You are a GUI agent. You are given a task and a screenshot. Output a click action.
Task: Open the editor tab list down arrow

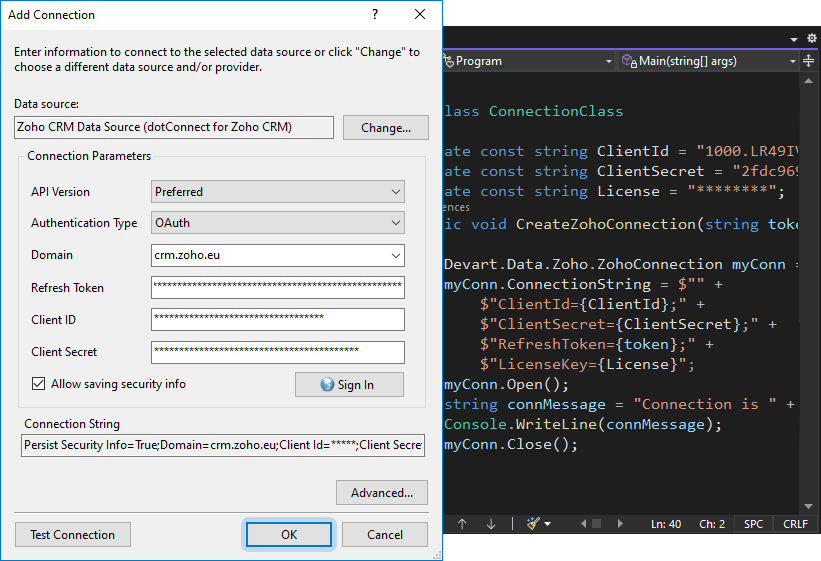(x=794, y=39)
